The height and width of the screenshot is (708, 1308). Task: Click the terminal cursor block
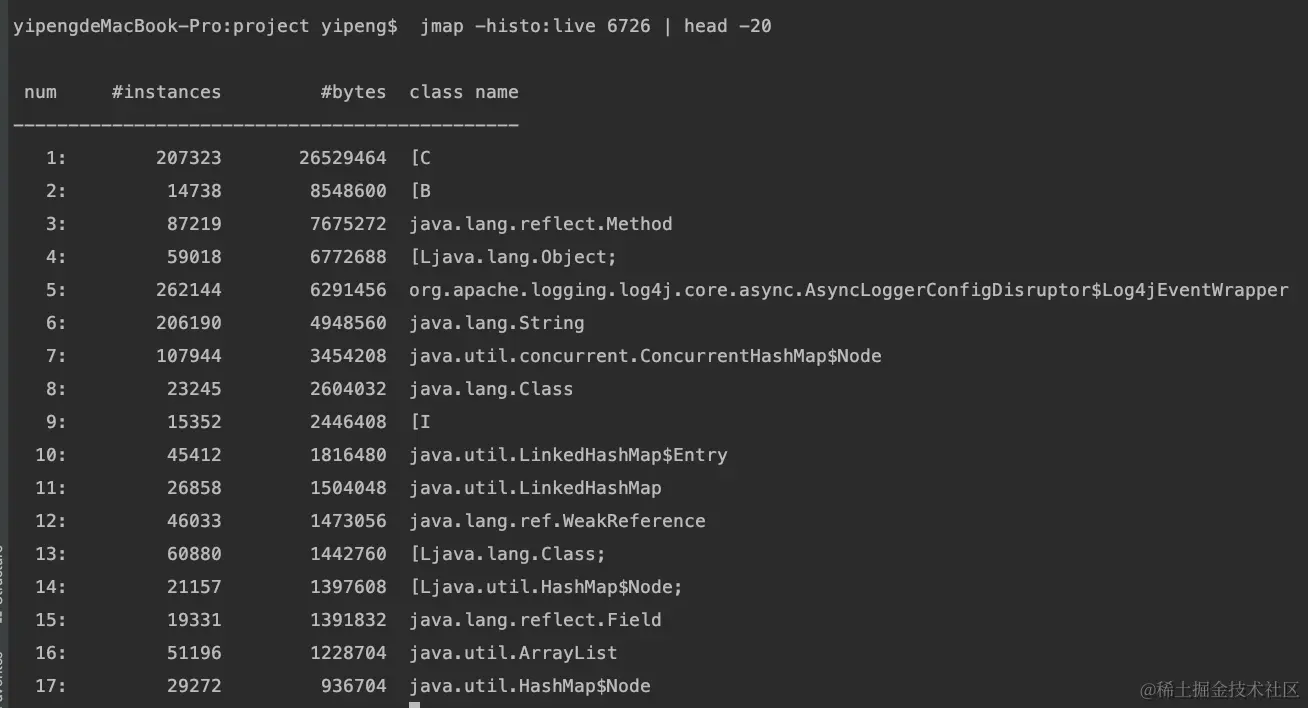coord(414,704)
